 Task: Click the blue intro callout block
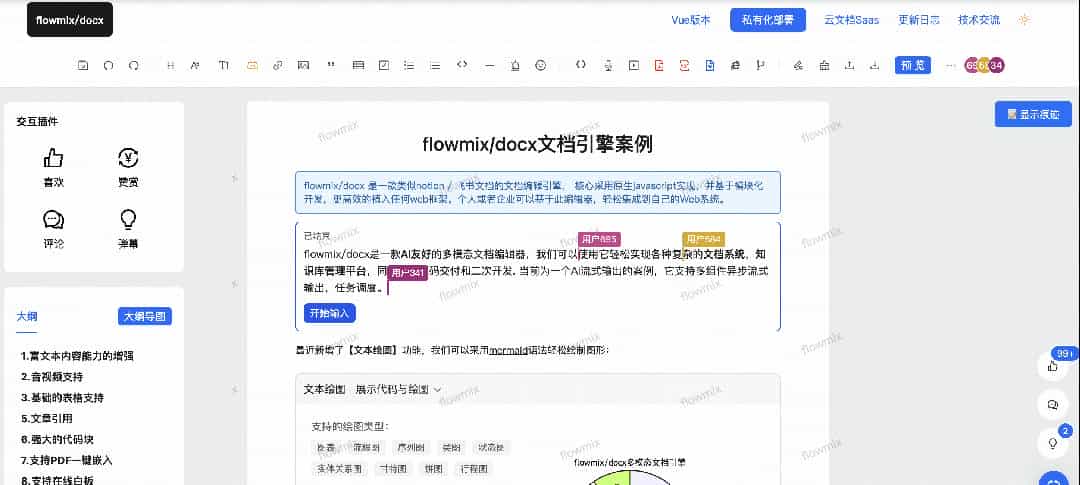click(537, 192)
